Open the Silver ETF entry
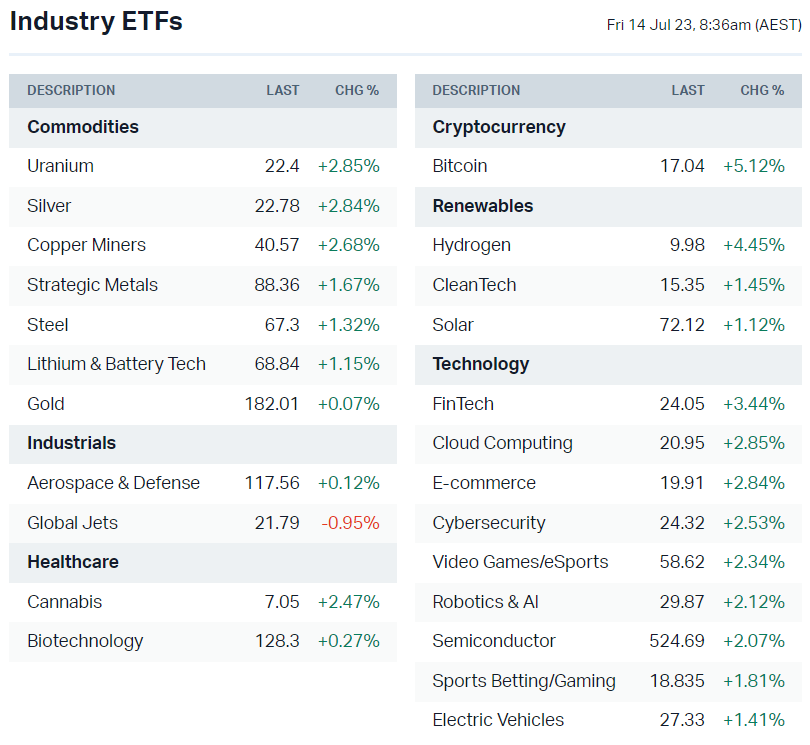Screen dimensions: 810x745 [50, 206]
